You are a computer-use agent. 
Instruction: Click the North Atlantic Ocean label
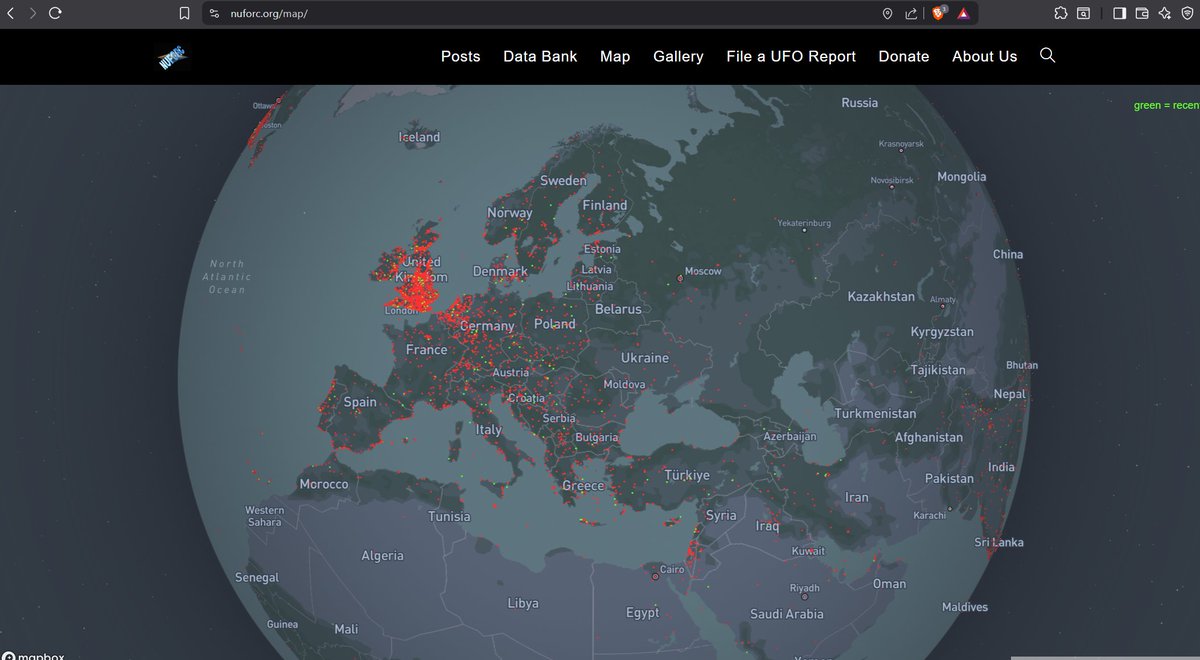227,277
